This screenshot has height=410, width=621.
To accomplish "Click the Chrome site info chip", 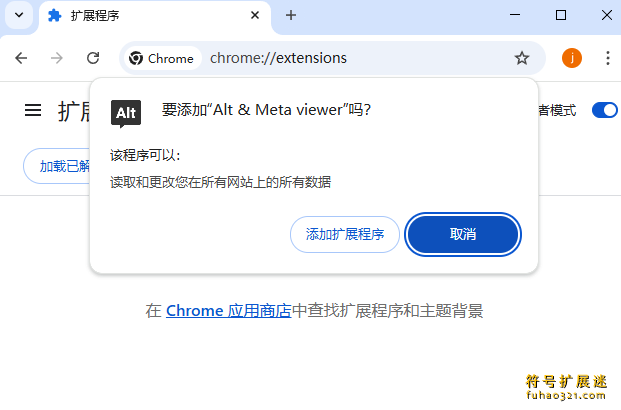I will 162,58.
